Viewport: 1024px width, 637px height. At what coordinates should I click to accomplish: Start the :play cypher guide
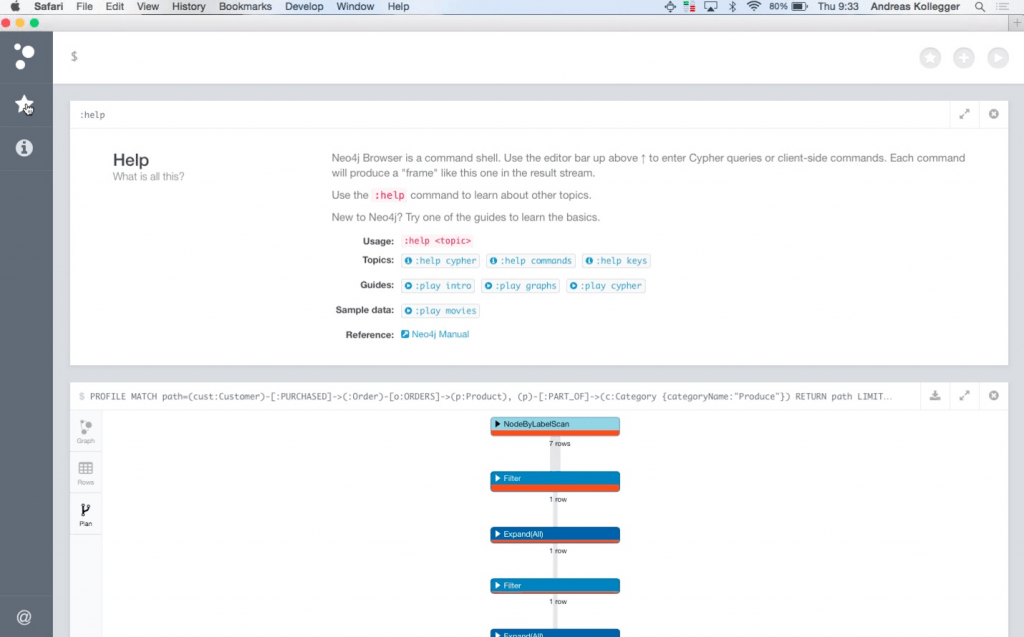(605, 286)
